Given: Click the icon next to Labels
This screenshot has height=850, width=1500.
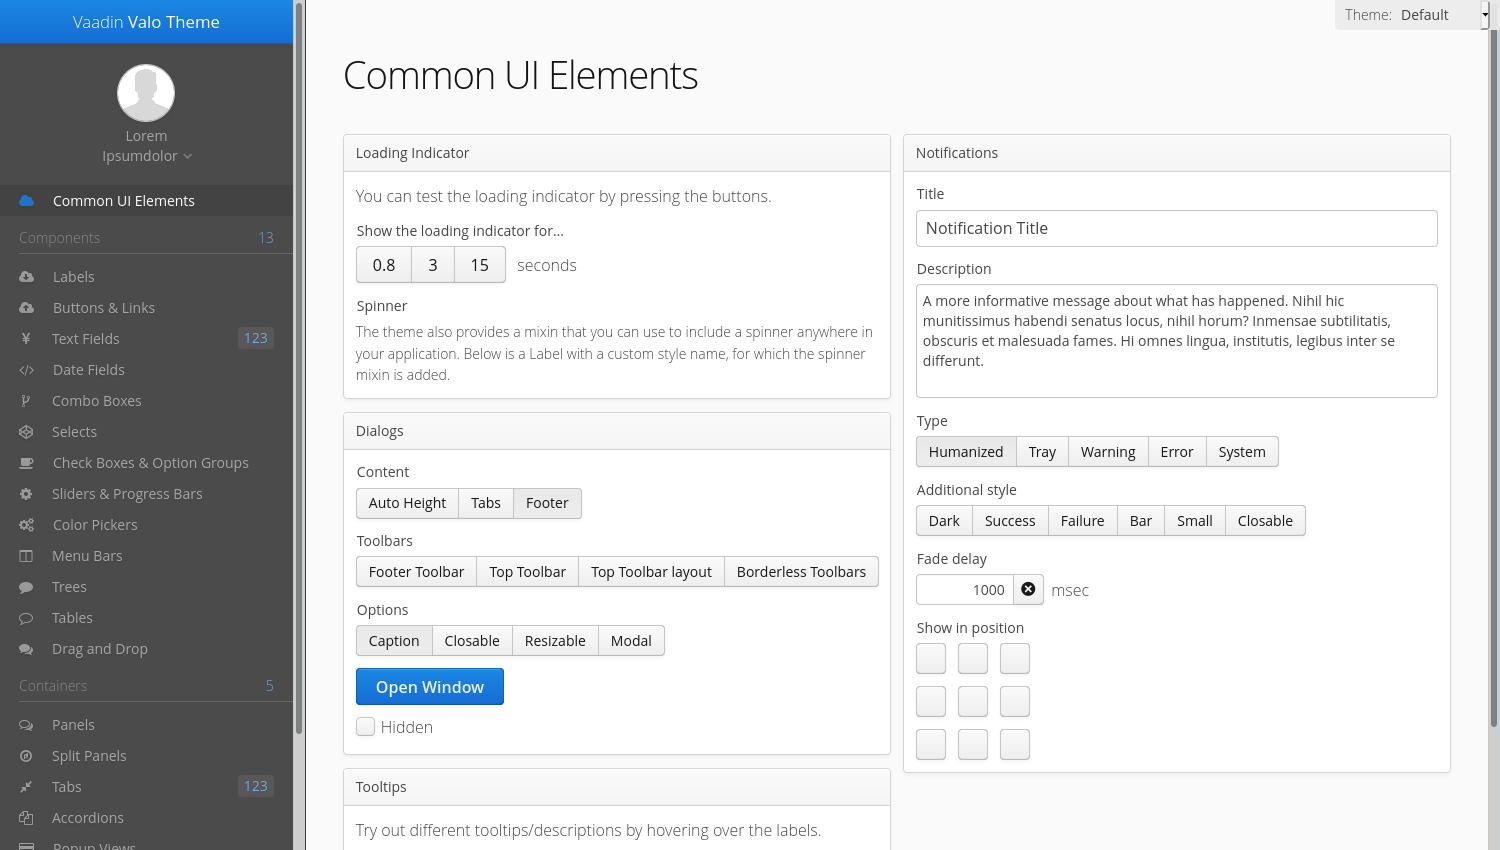Looking at the screenshot, I should [26, 277].
